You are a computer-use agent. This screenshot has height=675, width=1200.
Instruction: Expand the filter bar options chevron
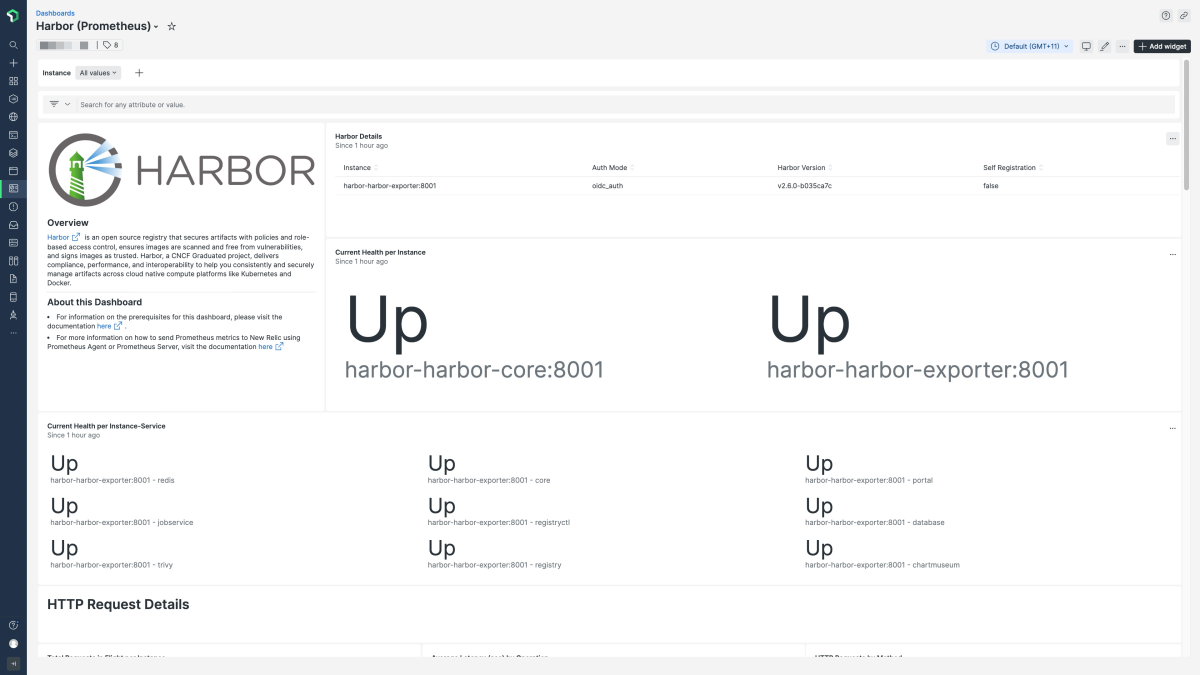(x=67, y=104)
